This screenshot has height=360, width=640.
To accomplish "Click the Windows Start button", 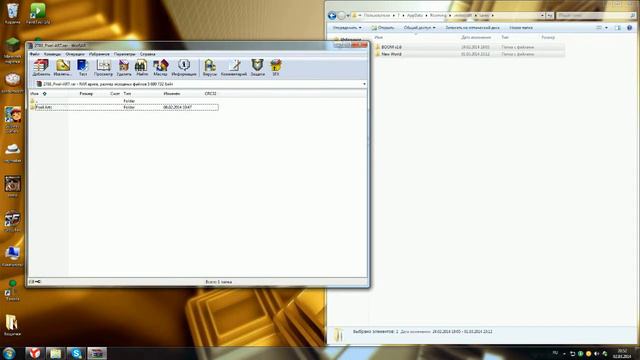I will (x=9, y=353).
